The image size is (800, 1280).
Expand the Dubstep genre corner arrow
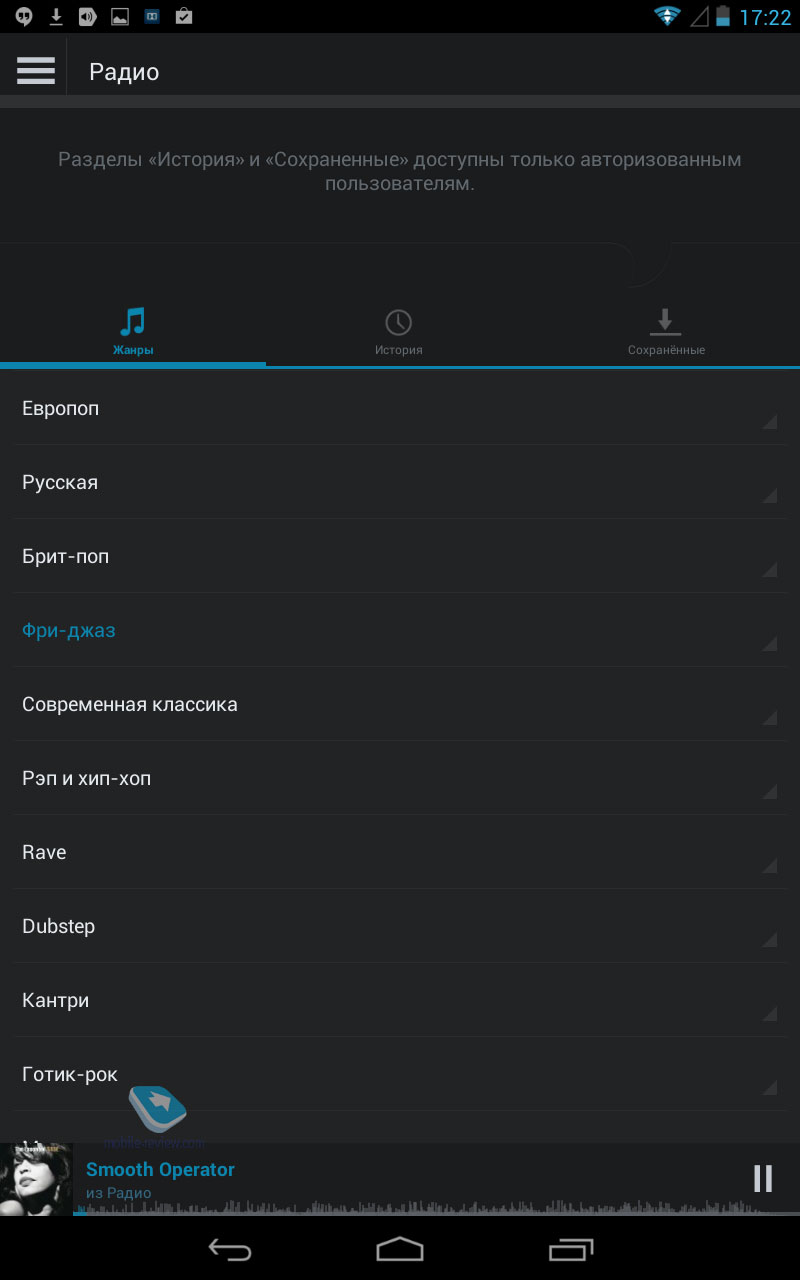point(770,940)
